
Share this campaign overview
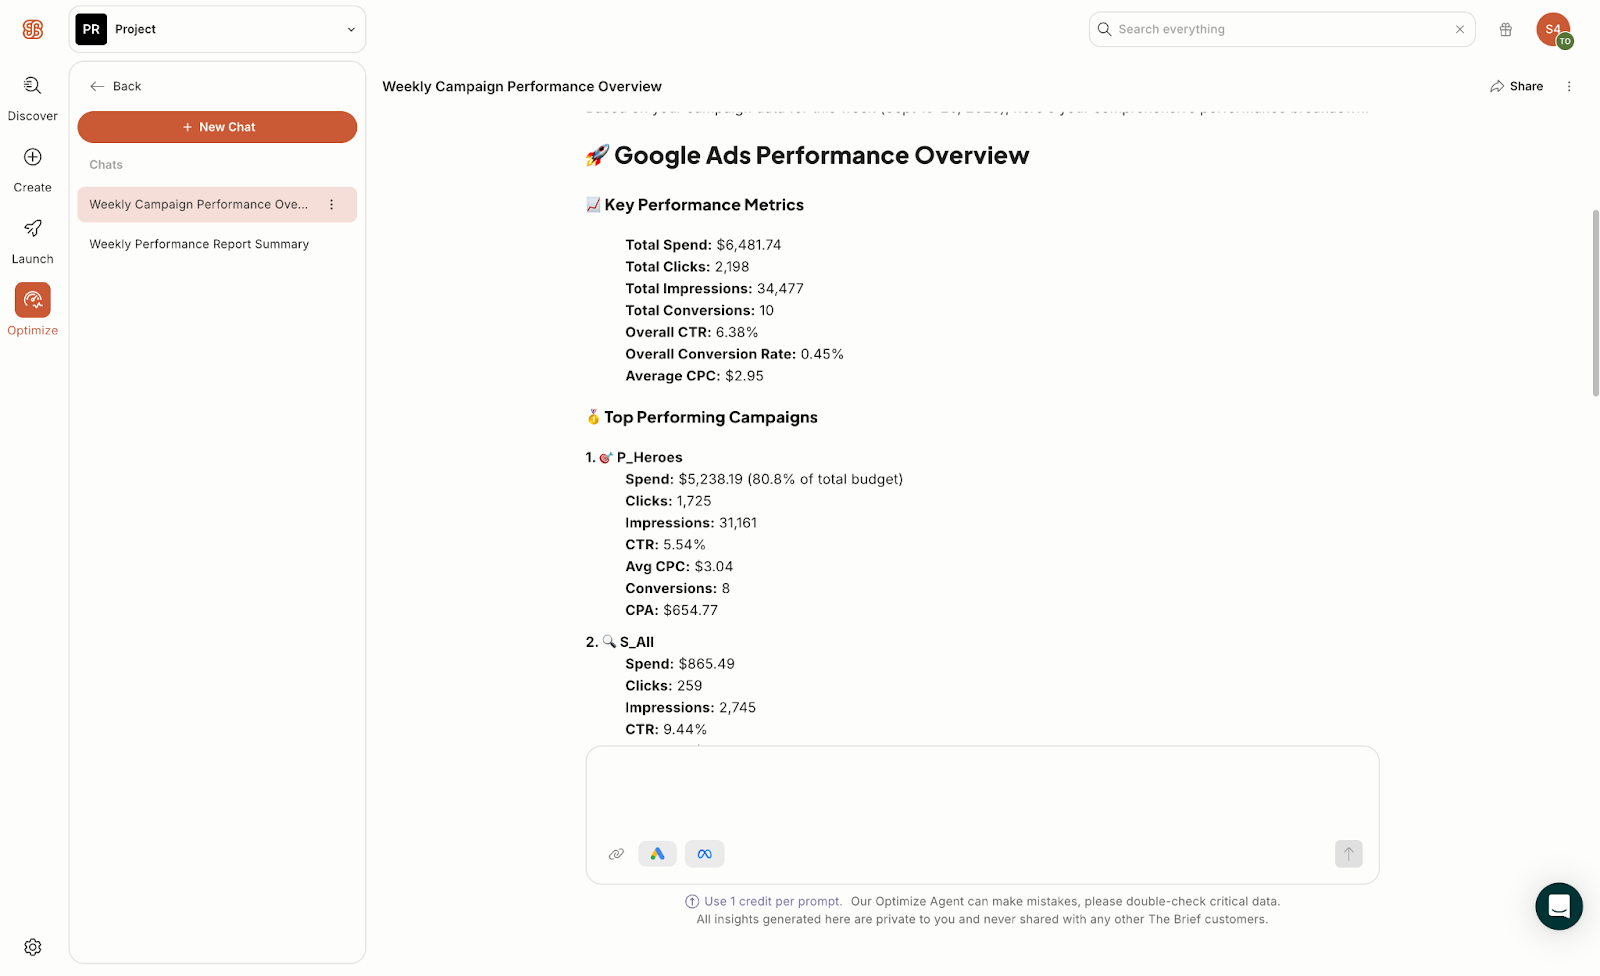pos(1516,87)
